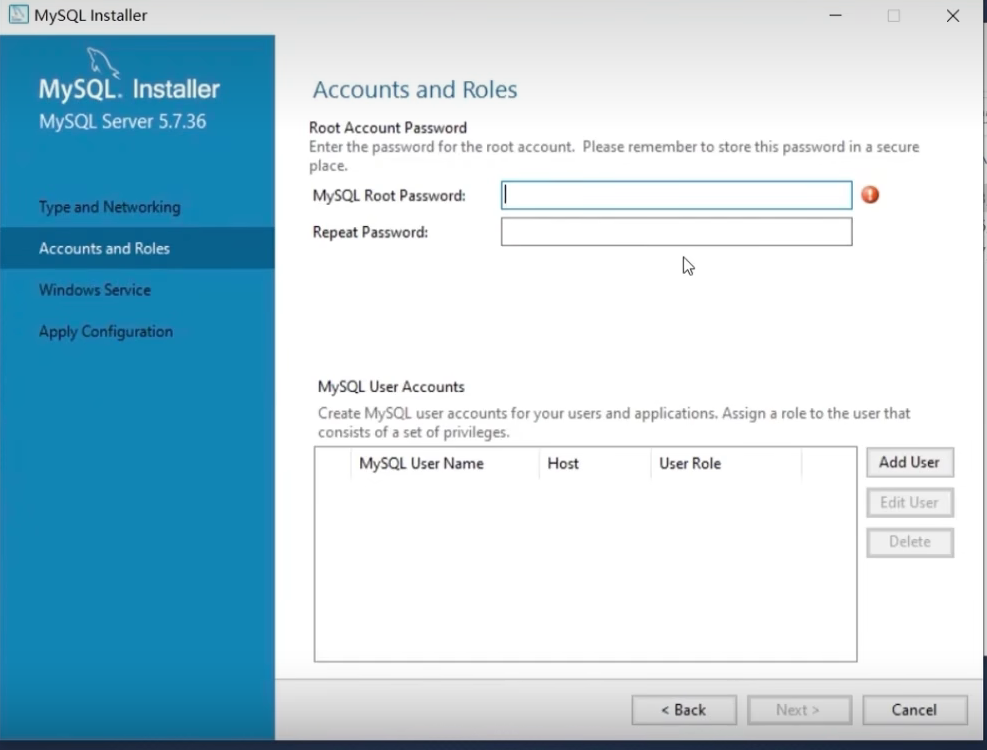Click the MySQL User Accounts label

click(391, 387)
